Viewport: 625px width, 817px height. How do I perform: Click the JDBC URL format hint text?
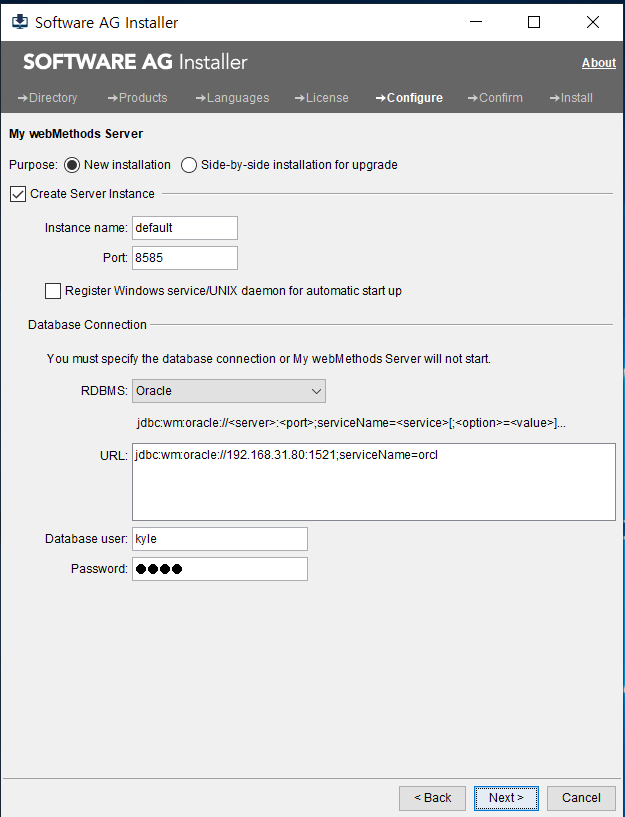pyautogui.click(x=351, y=423)
